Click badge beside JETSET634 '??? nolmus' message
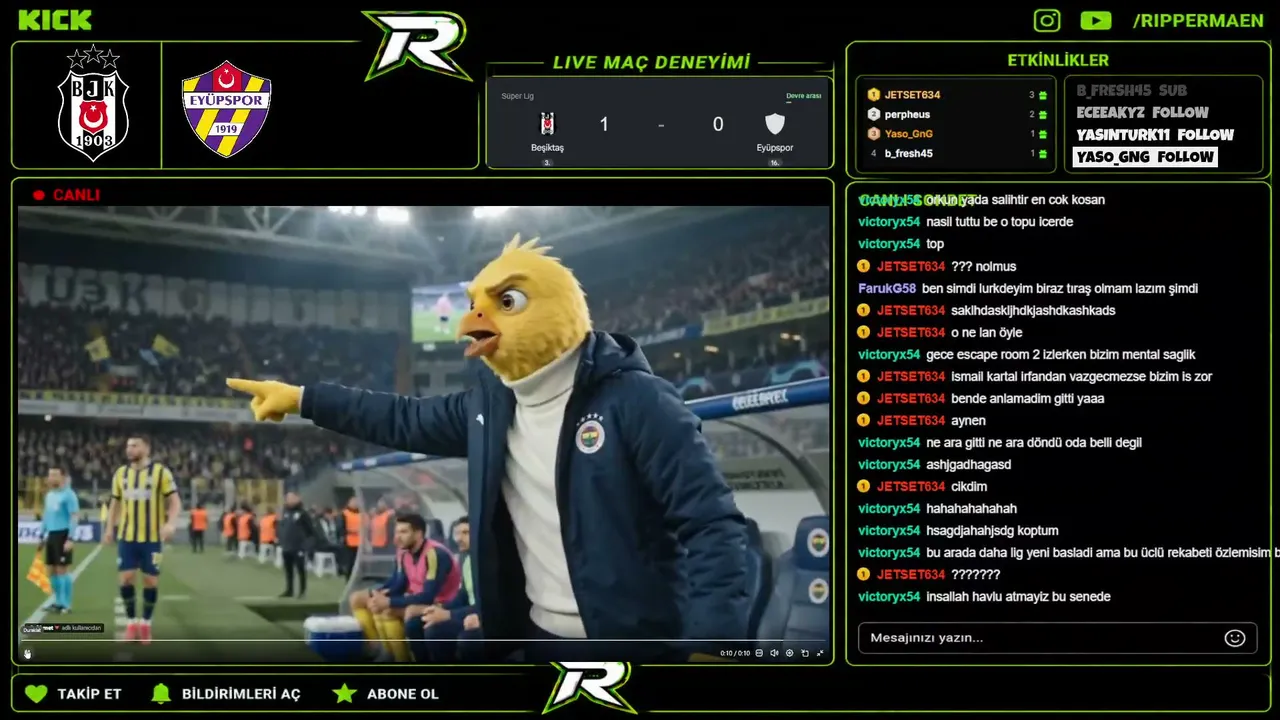The height and width of the screenshot is (720, 1280). [x=864, y=266]
